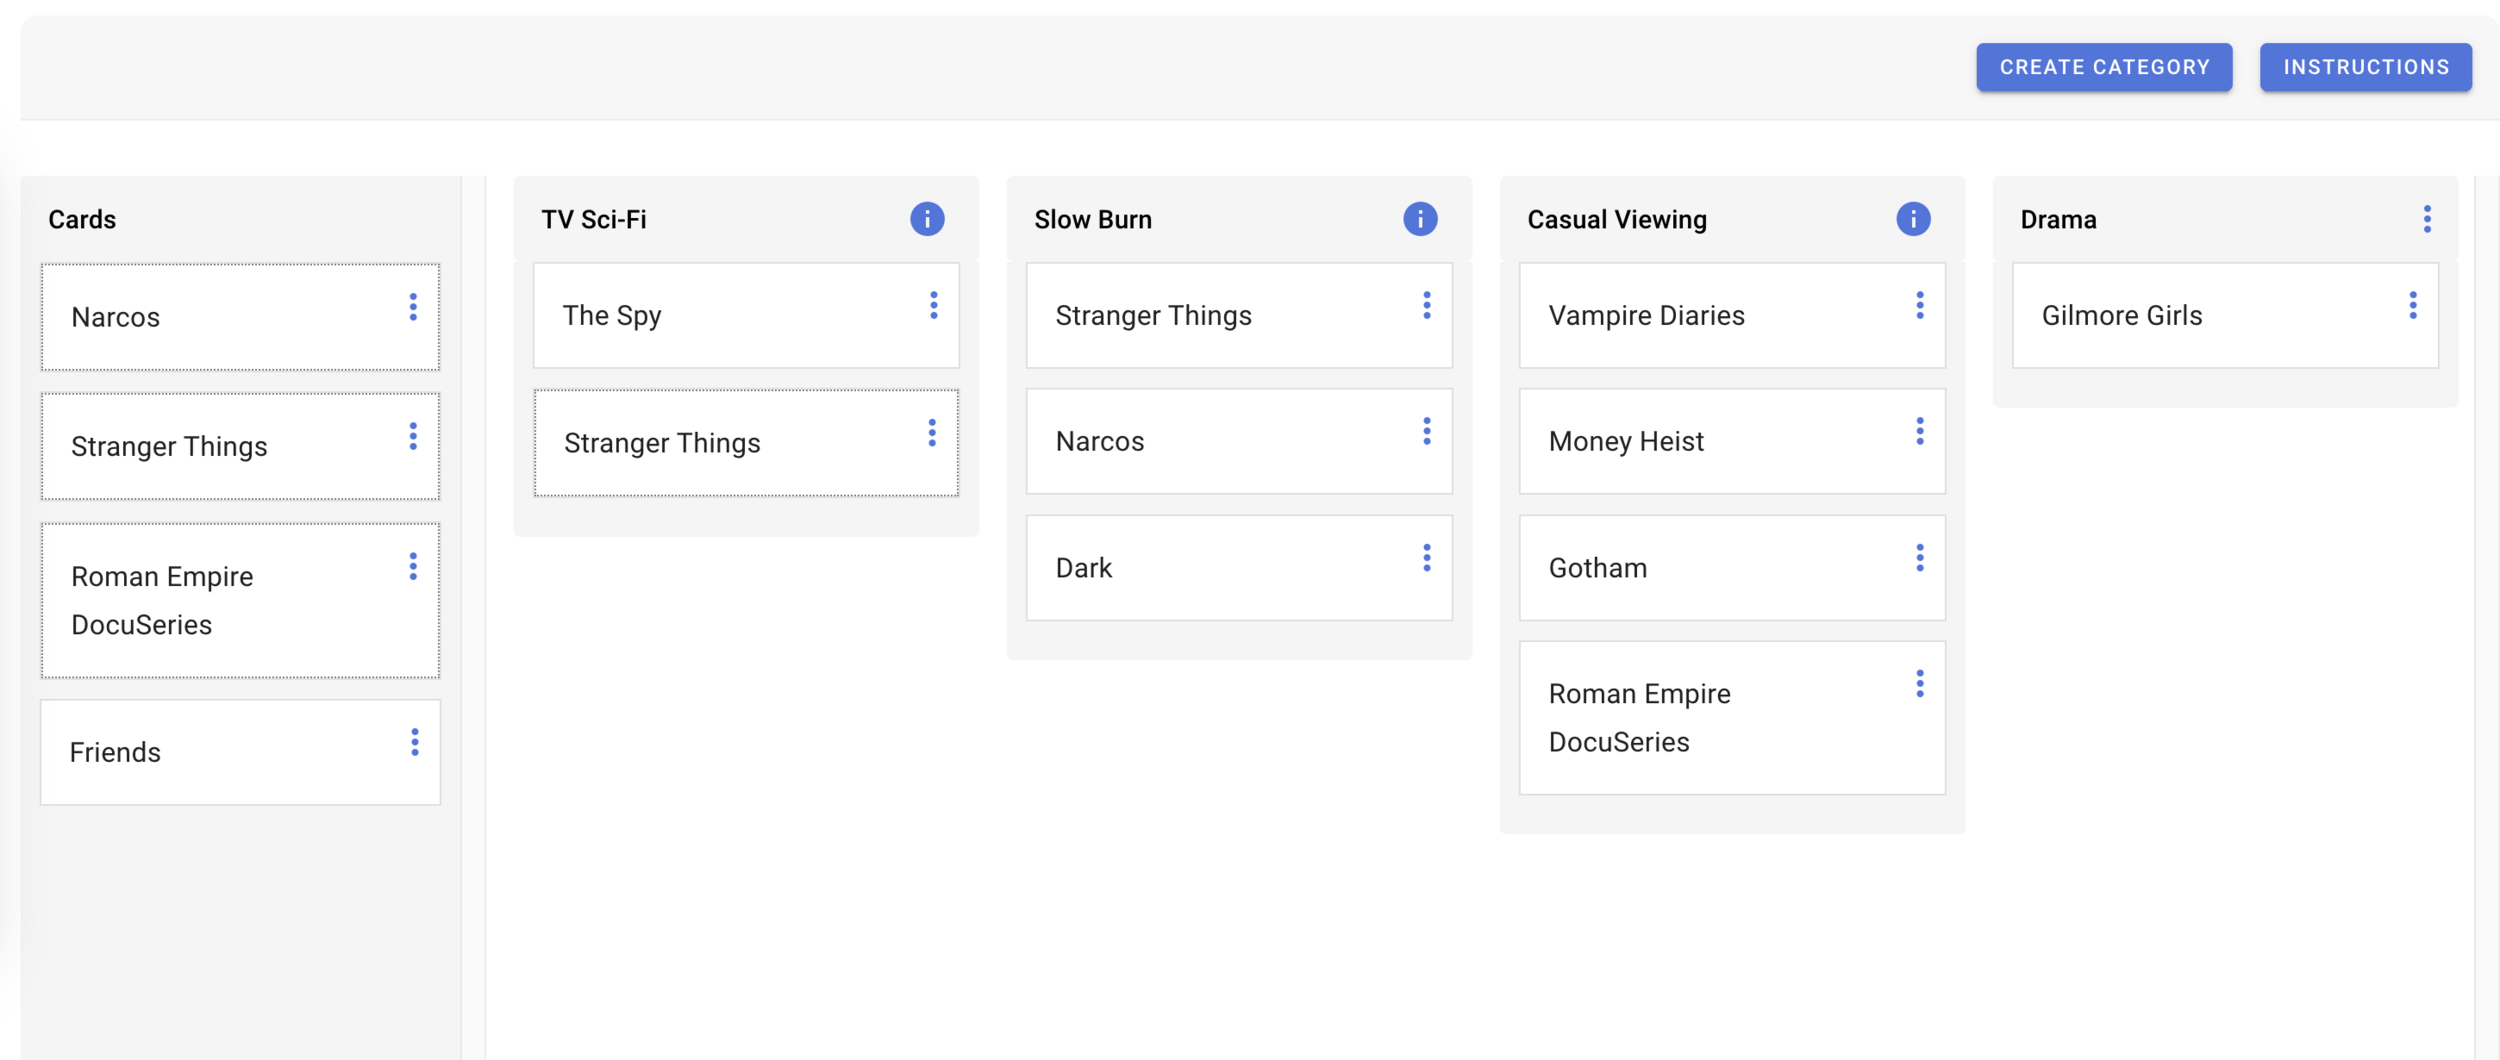Click the TV Sci-Fi category title

pyautogui.click(x=594, y=219)
